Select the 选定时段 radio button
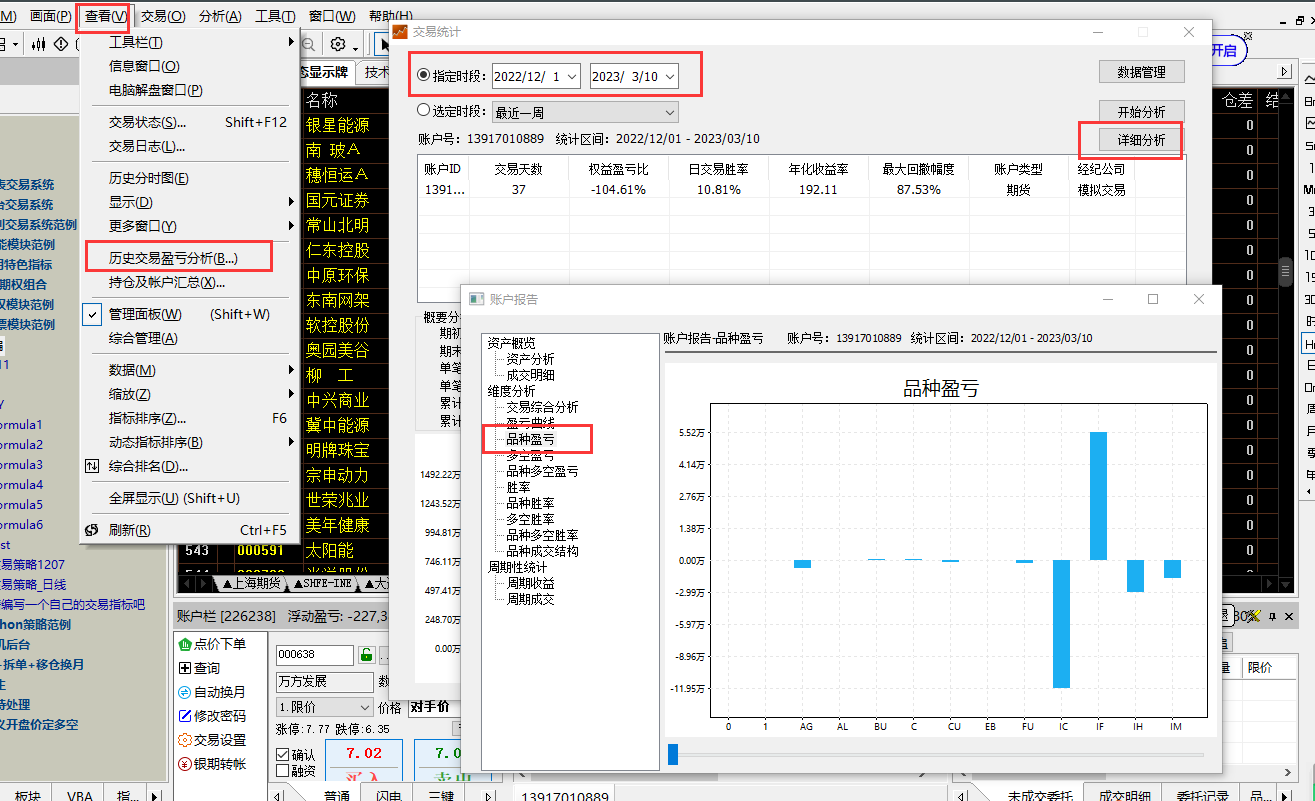 pyautogui.click(x=424, y=111)
